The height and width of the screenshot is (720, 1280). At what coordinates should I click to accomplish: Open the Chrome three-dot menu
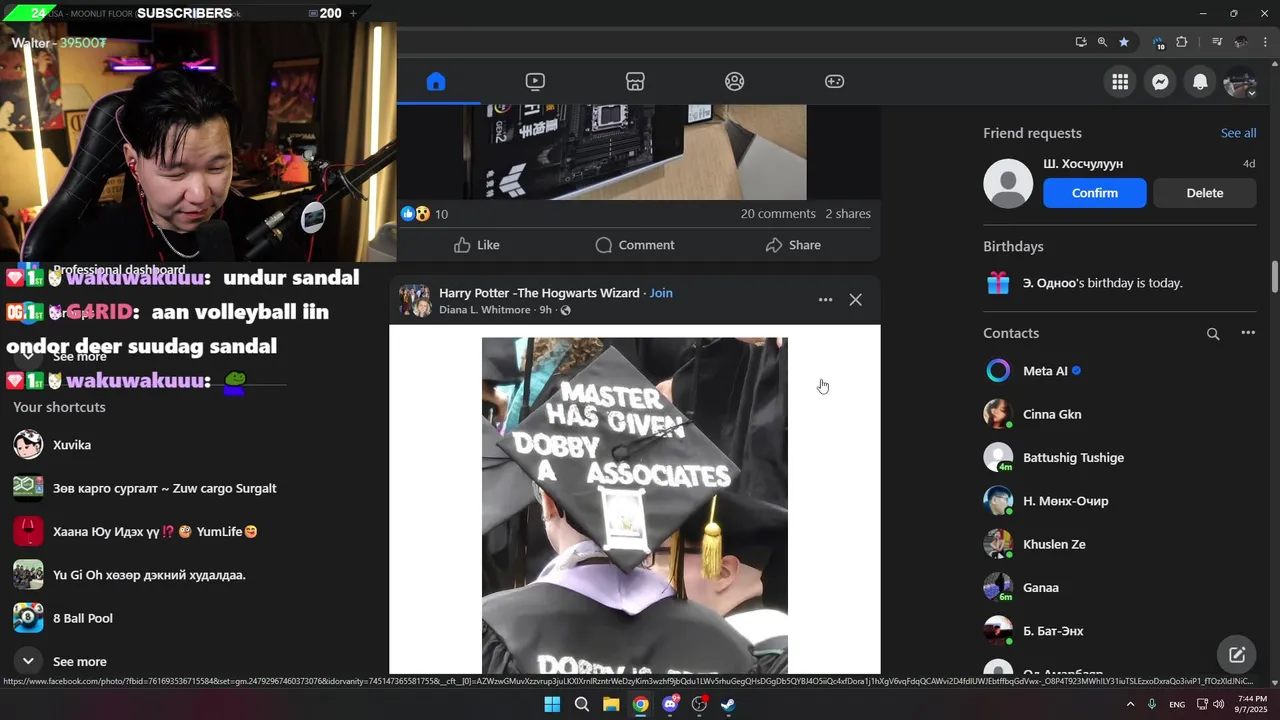tap(1263, 42)
